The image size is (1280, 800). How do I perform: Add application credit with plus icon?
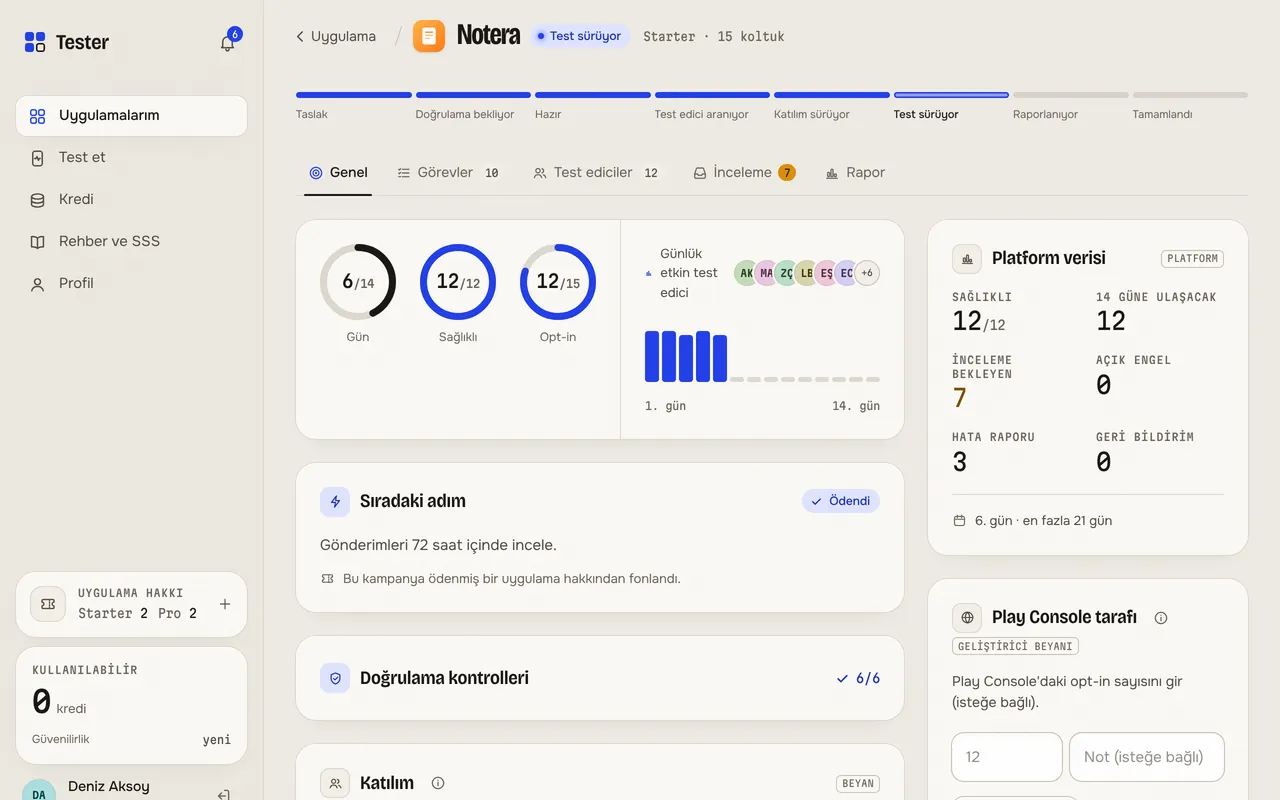pos(225,604)
